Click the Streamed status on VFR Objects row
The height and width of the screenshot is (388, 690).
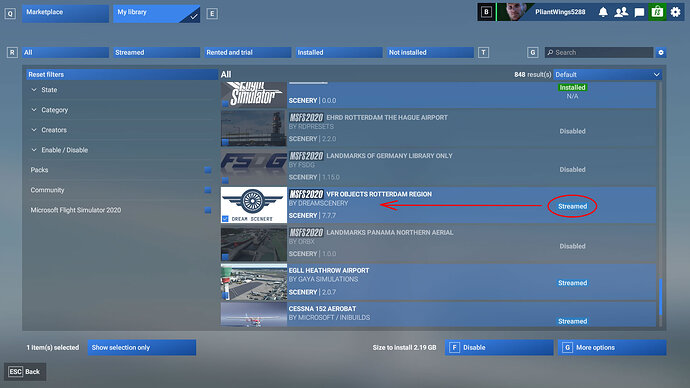pyautogui.click(x=573, y=206)
